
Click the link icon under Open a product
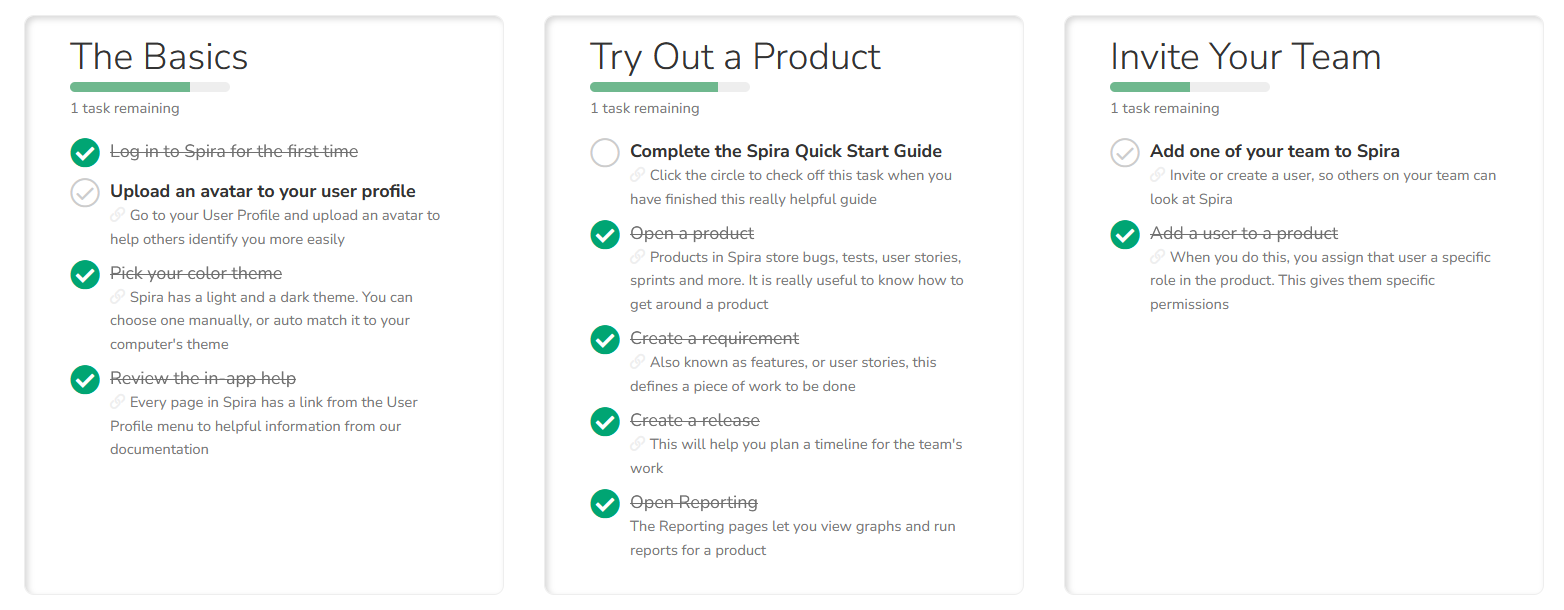[x=640, y=257]
